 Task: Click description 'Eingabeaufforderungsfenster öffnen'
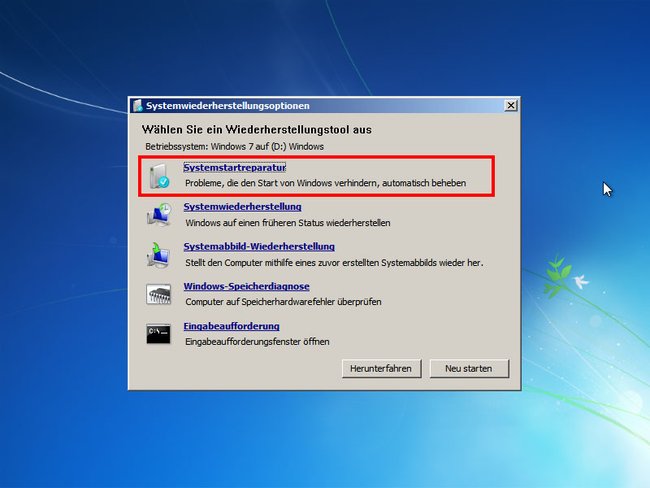coord(257,342)
